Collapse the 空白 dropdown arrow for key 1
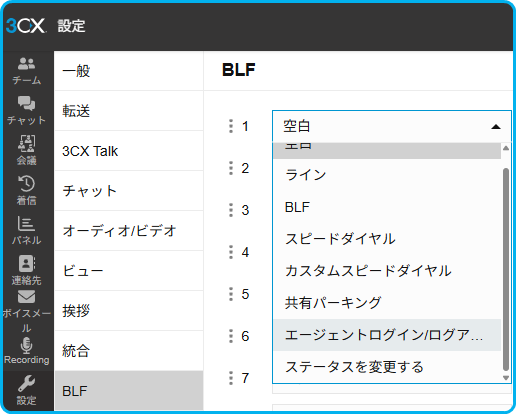The width and height of the screenshot is (516, 414). [x=496, y=127]
